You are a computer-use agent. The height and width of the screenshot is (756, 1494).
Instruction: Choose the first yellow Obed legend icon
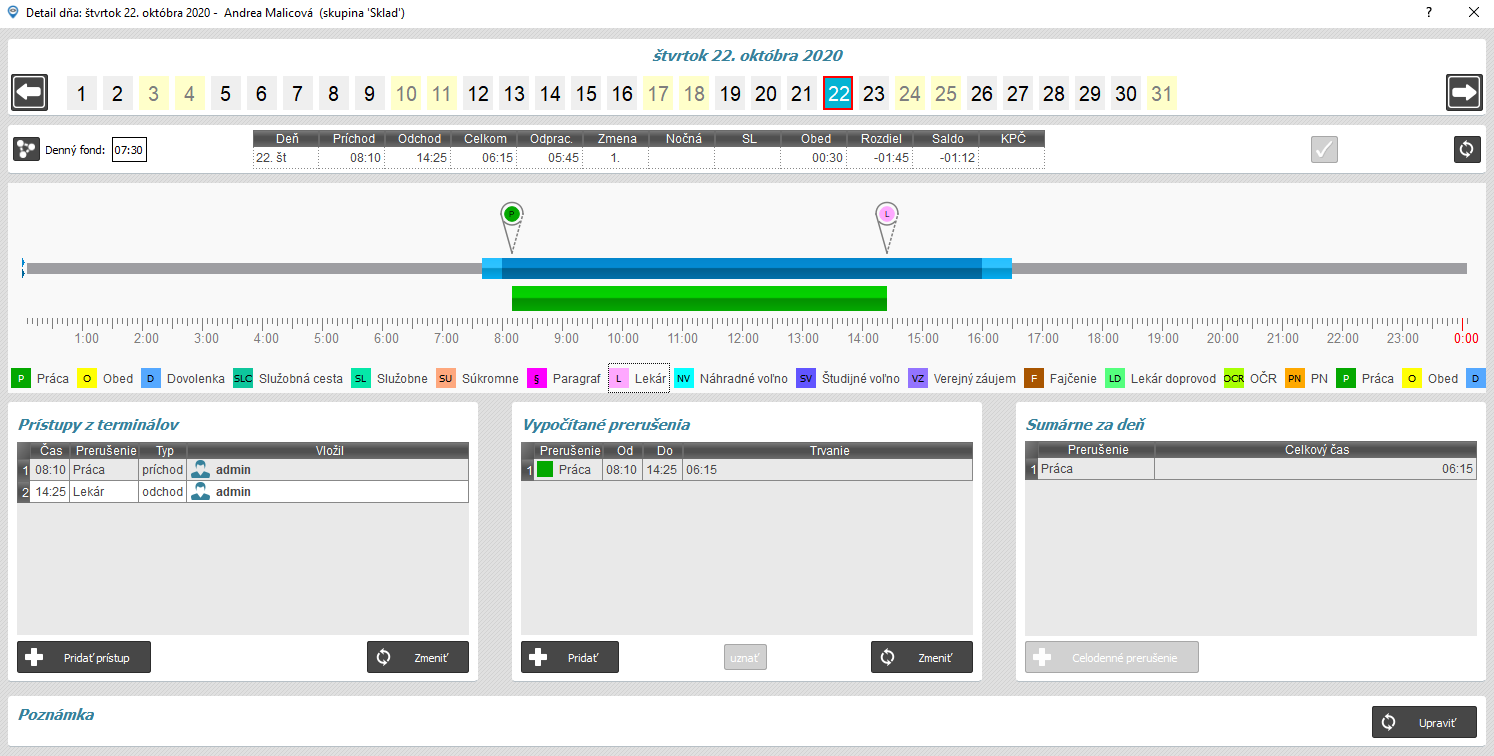(x=87, y=379)
